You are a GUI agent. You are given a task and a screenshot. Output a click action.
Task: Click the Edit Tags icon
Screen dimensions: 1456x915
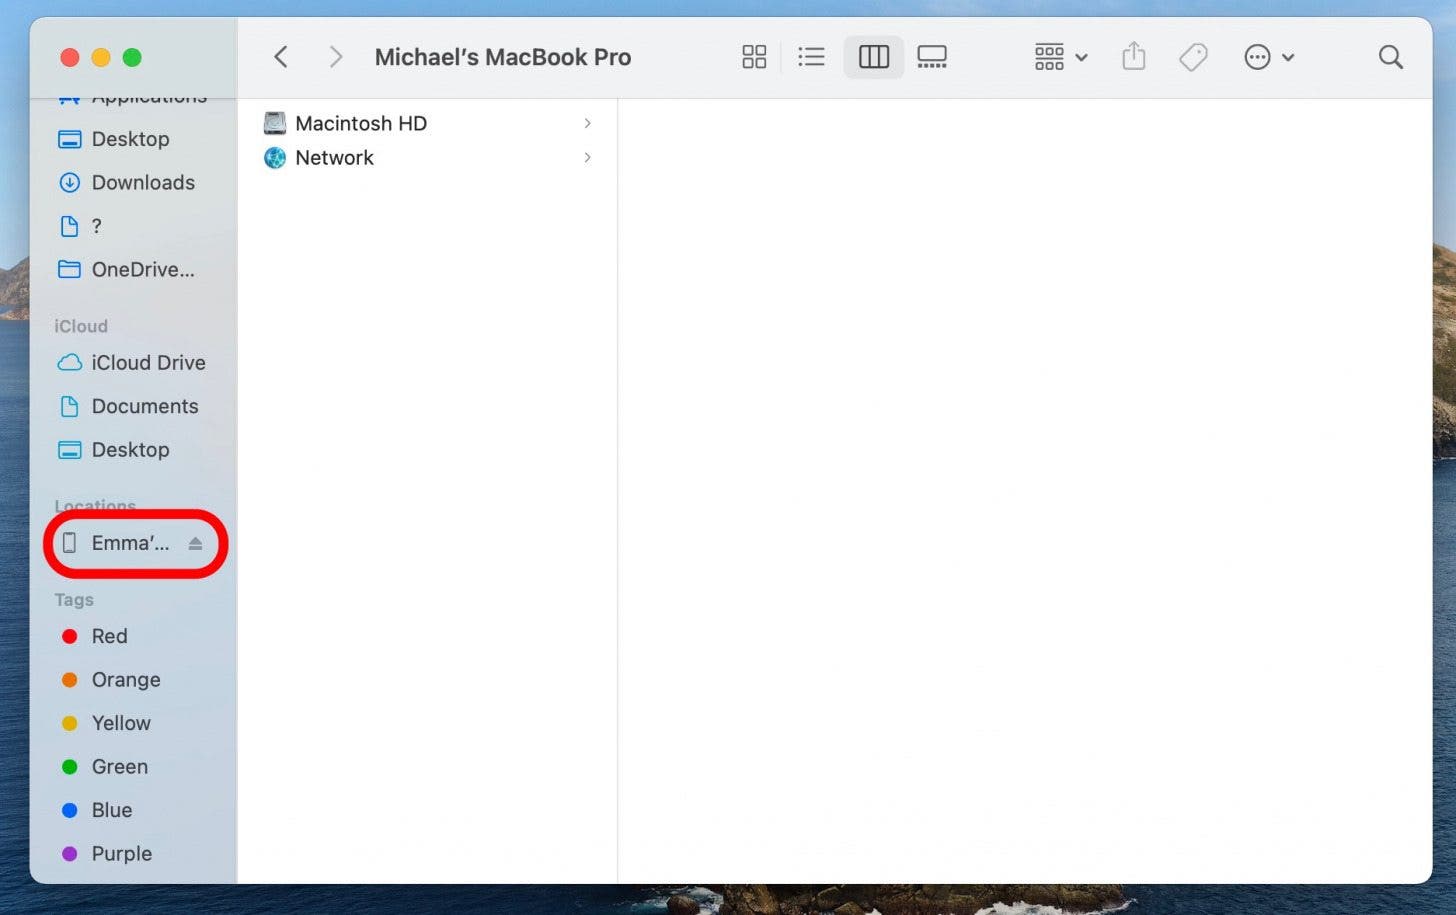pyautogui.click(x=1193, y=57)
